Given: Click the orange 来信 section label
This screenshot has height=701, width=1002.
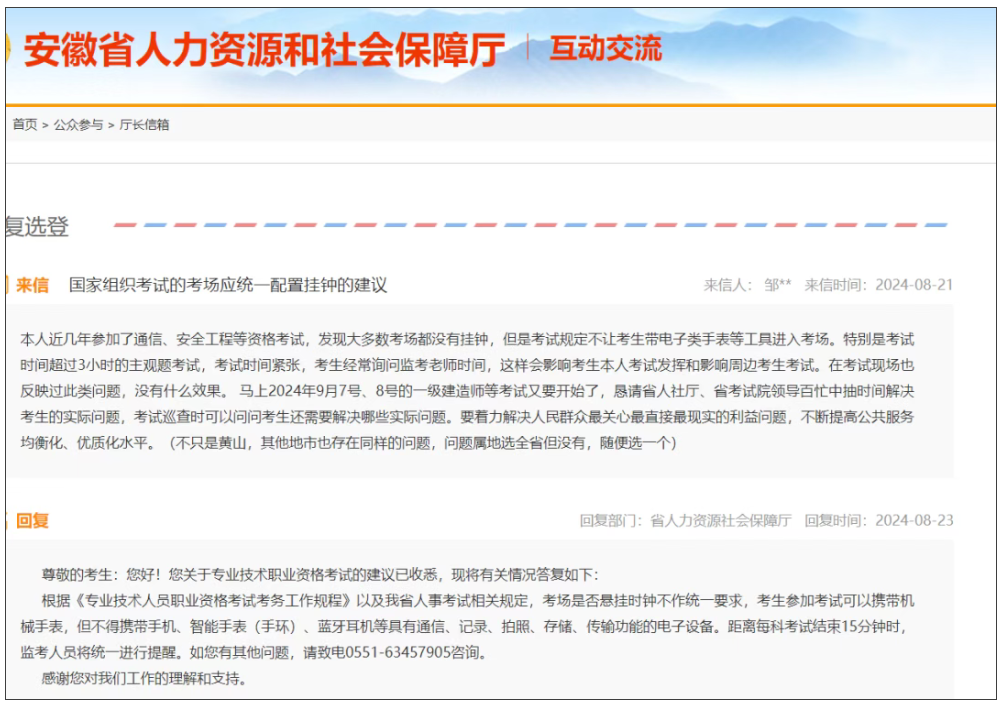Looking at the screenshot, I should (x=32, y=285).
